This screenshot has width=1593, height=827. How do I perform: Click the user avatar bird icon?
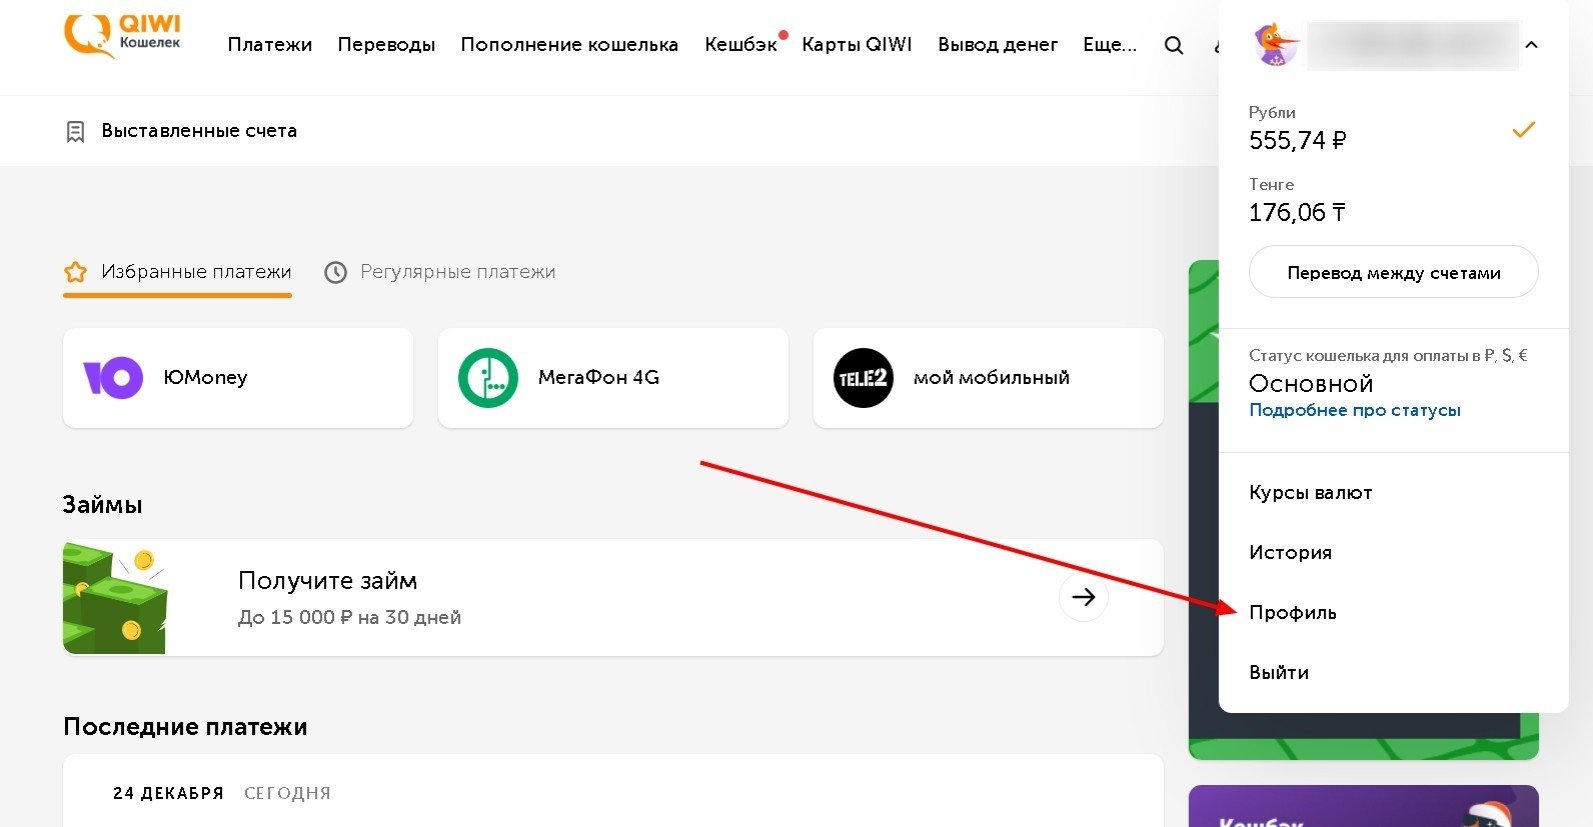[1276, 45]
